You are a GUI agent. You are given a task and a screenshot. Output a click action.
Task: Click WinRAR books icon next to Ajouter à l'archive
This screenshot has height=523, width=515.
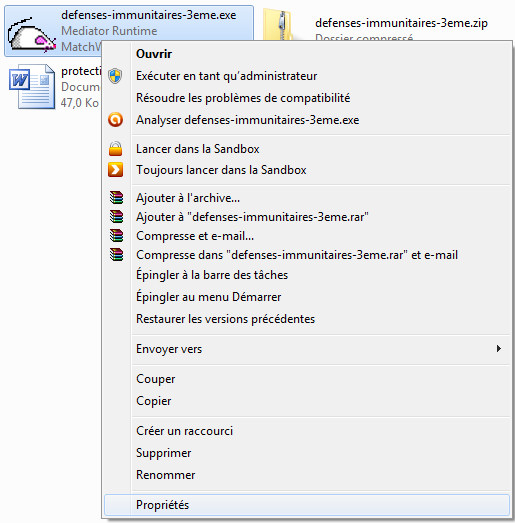click(116, 197)
